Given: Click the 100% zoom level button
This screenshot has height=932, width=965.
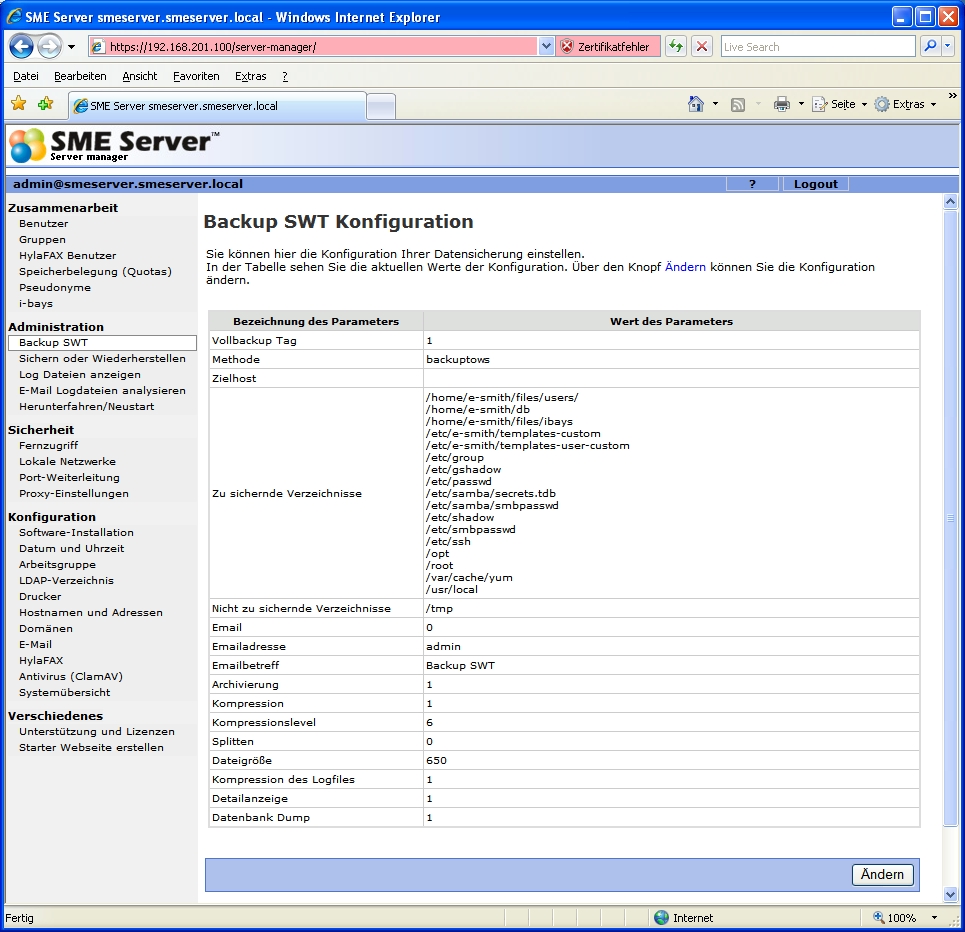Looking at the screenshot, I should coord(895,918).
